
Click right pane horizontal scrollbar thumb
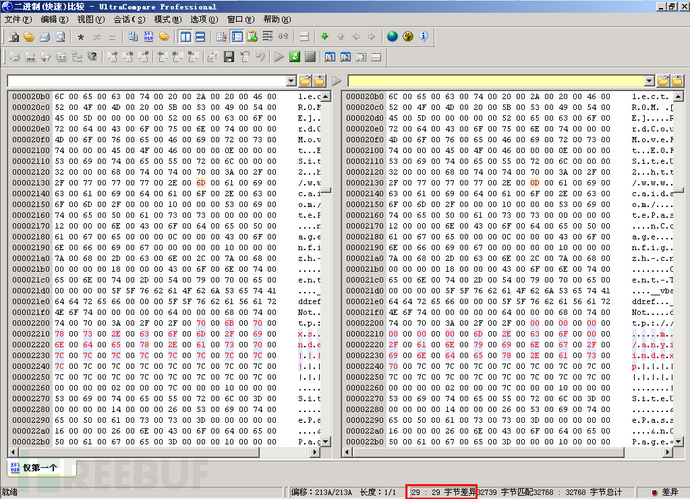click(x=488, y=452)
